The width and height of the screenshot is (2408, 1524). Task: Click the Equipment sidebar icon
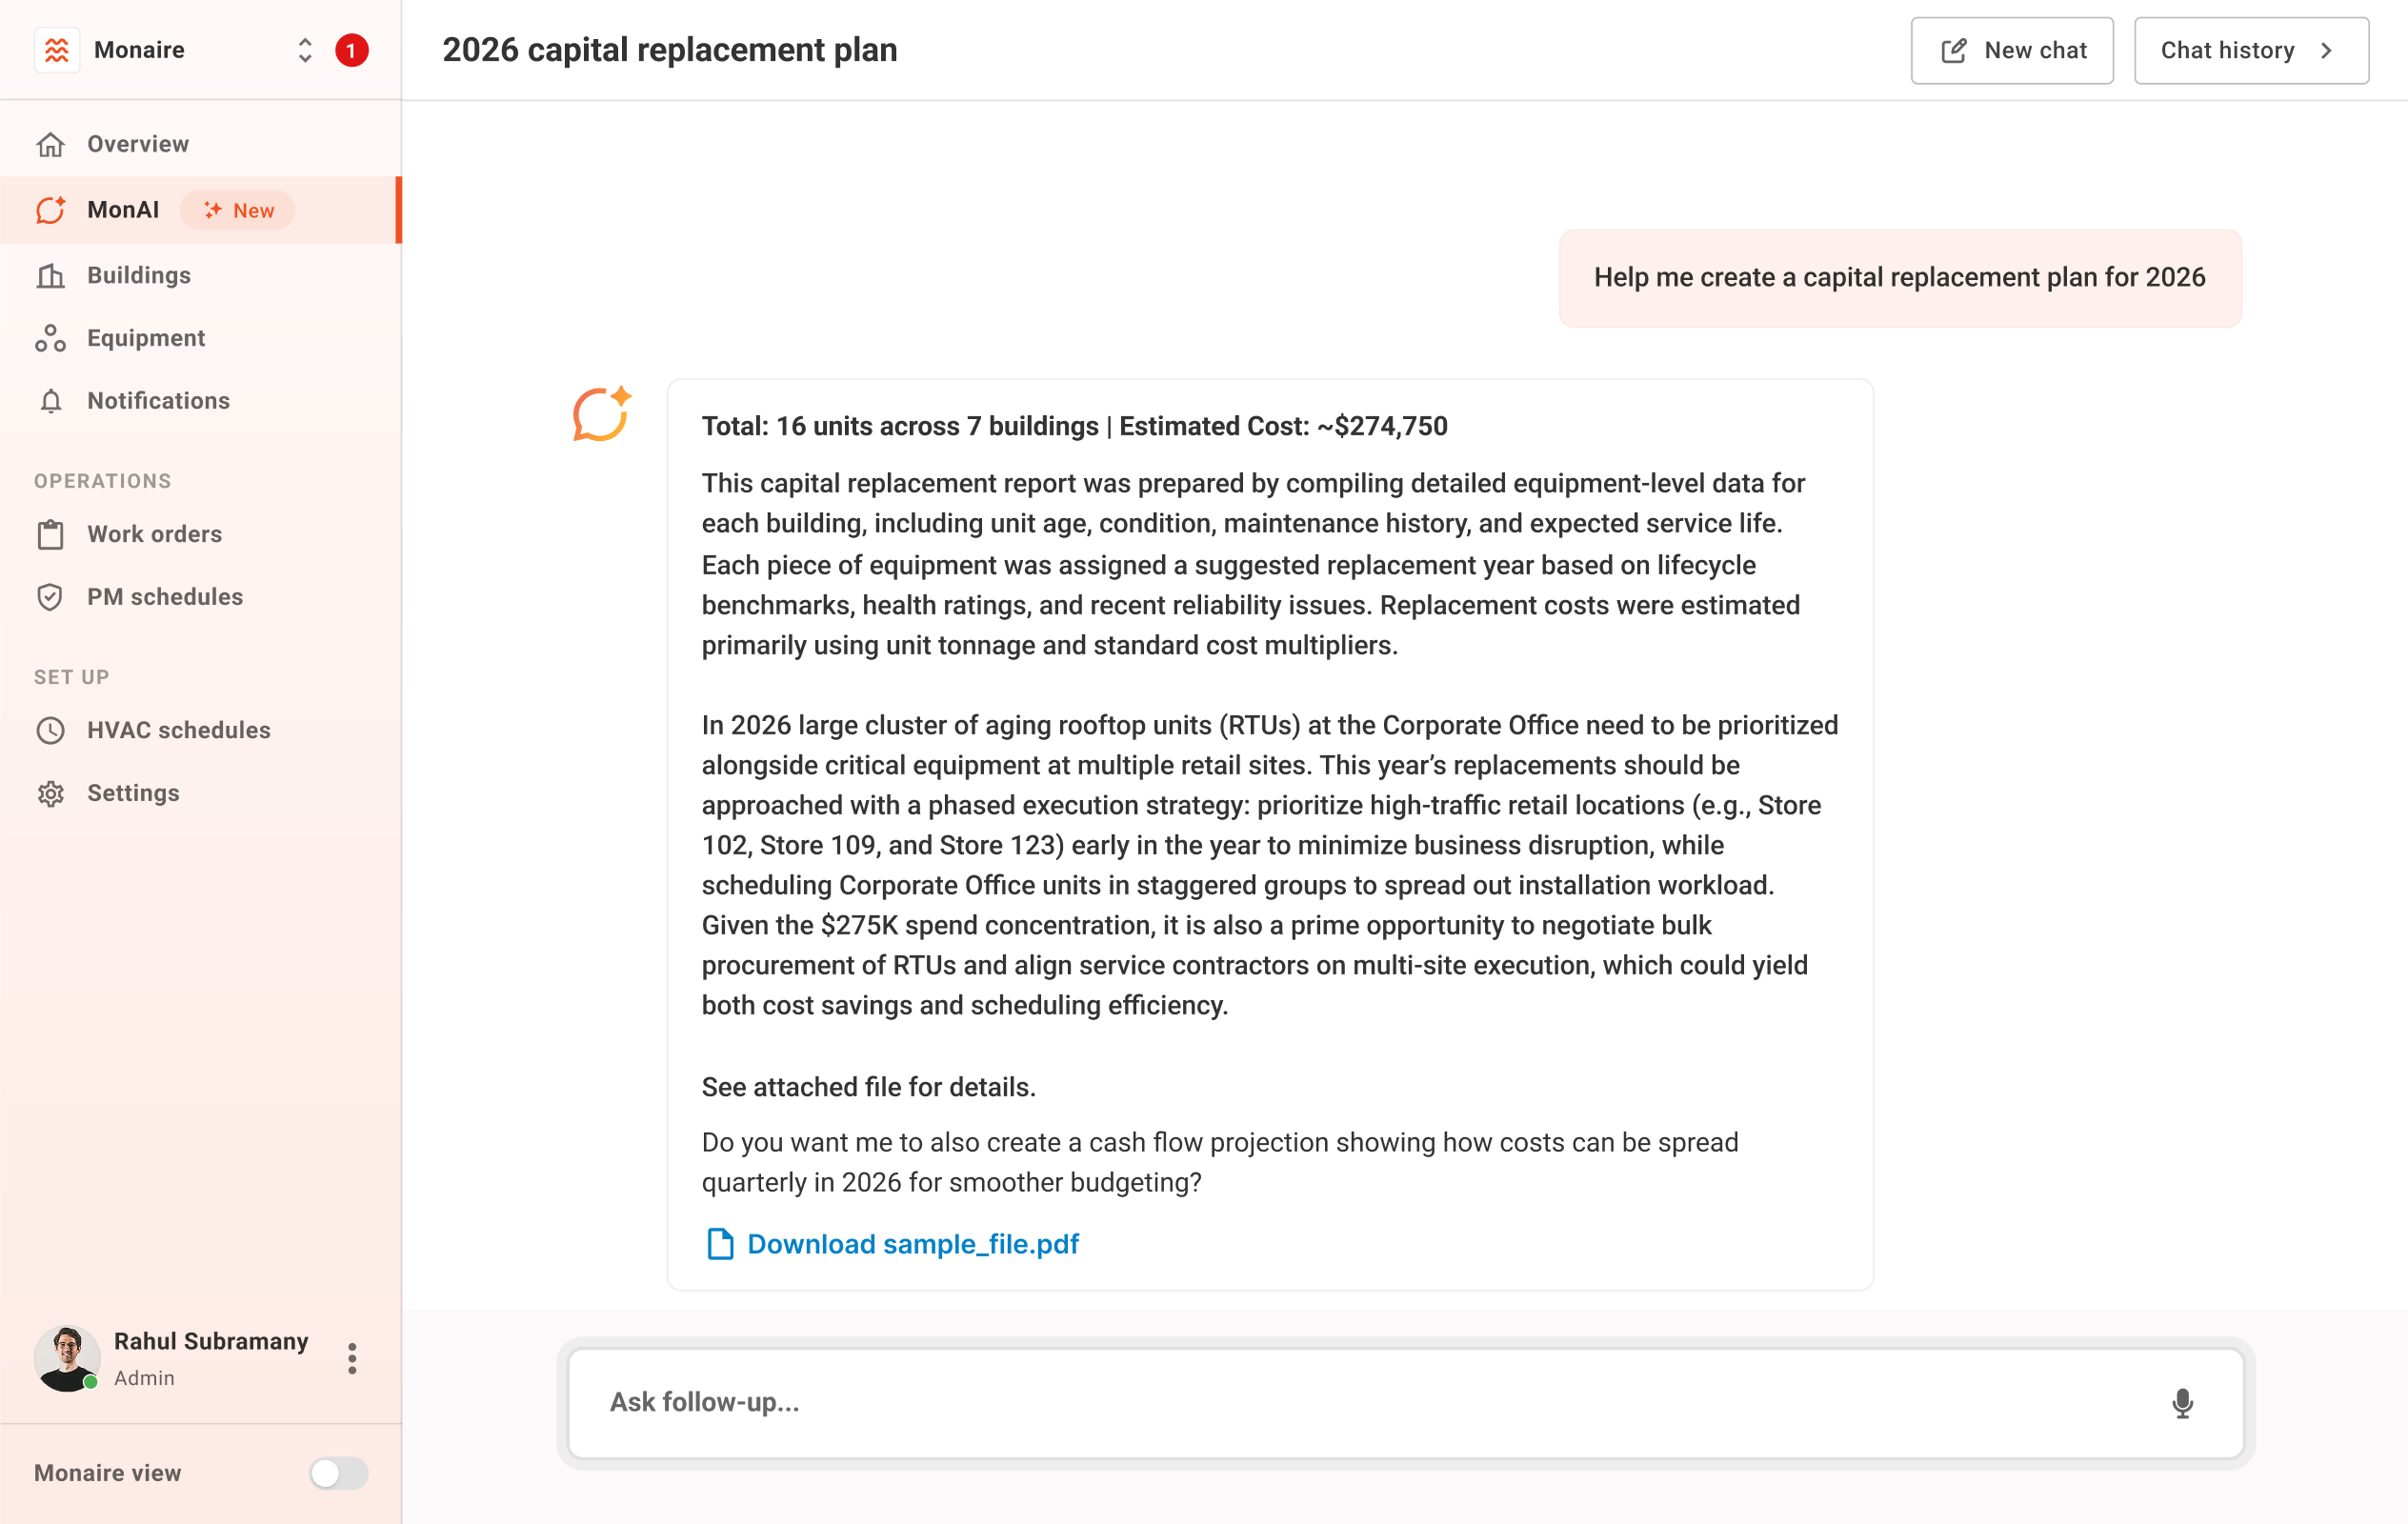pyautogui.click(x=51, y=339)
